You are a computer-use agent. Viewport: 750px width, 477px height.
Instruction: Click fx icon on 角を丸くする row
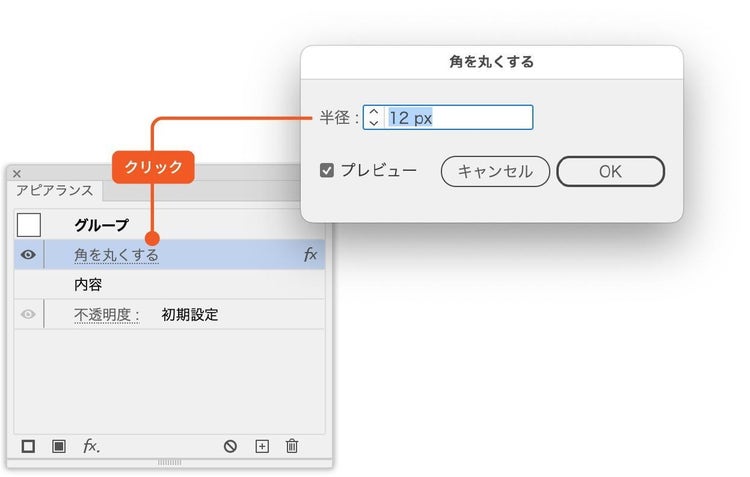click(x=310, y=255)
